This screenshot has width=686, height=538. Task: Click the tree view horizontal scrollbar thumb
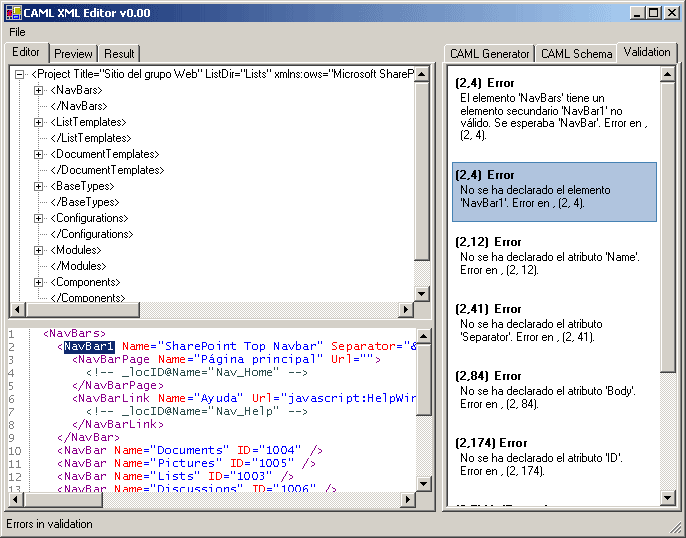click(x=82, y=309)
